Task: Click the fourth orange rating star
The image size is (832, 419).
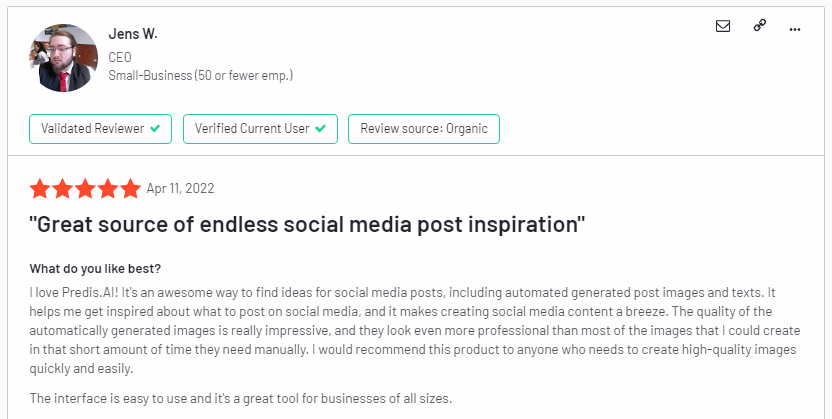Action: (x=108, y=188)
